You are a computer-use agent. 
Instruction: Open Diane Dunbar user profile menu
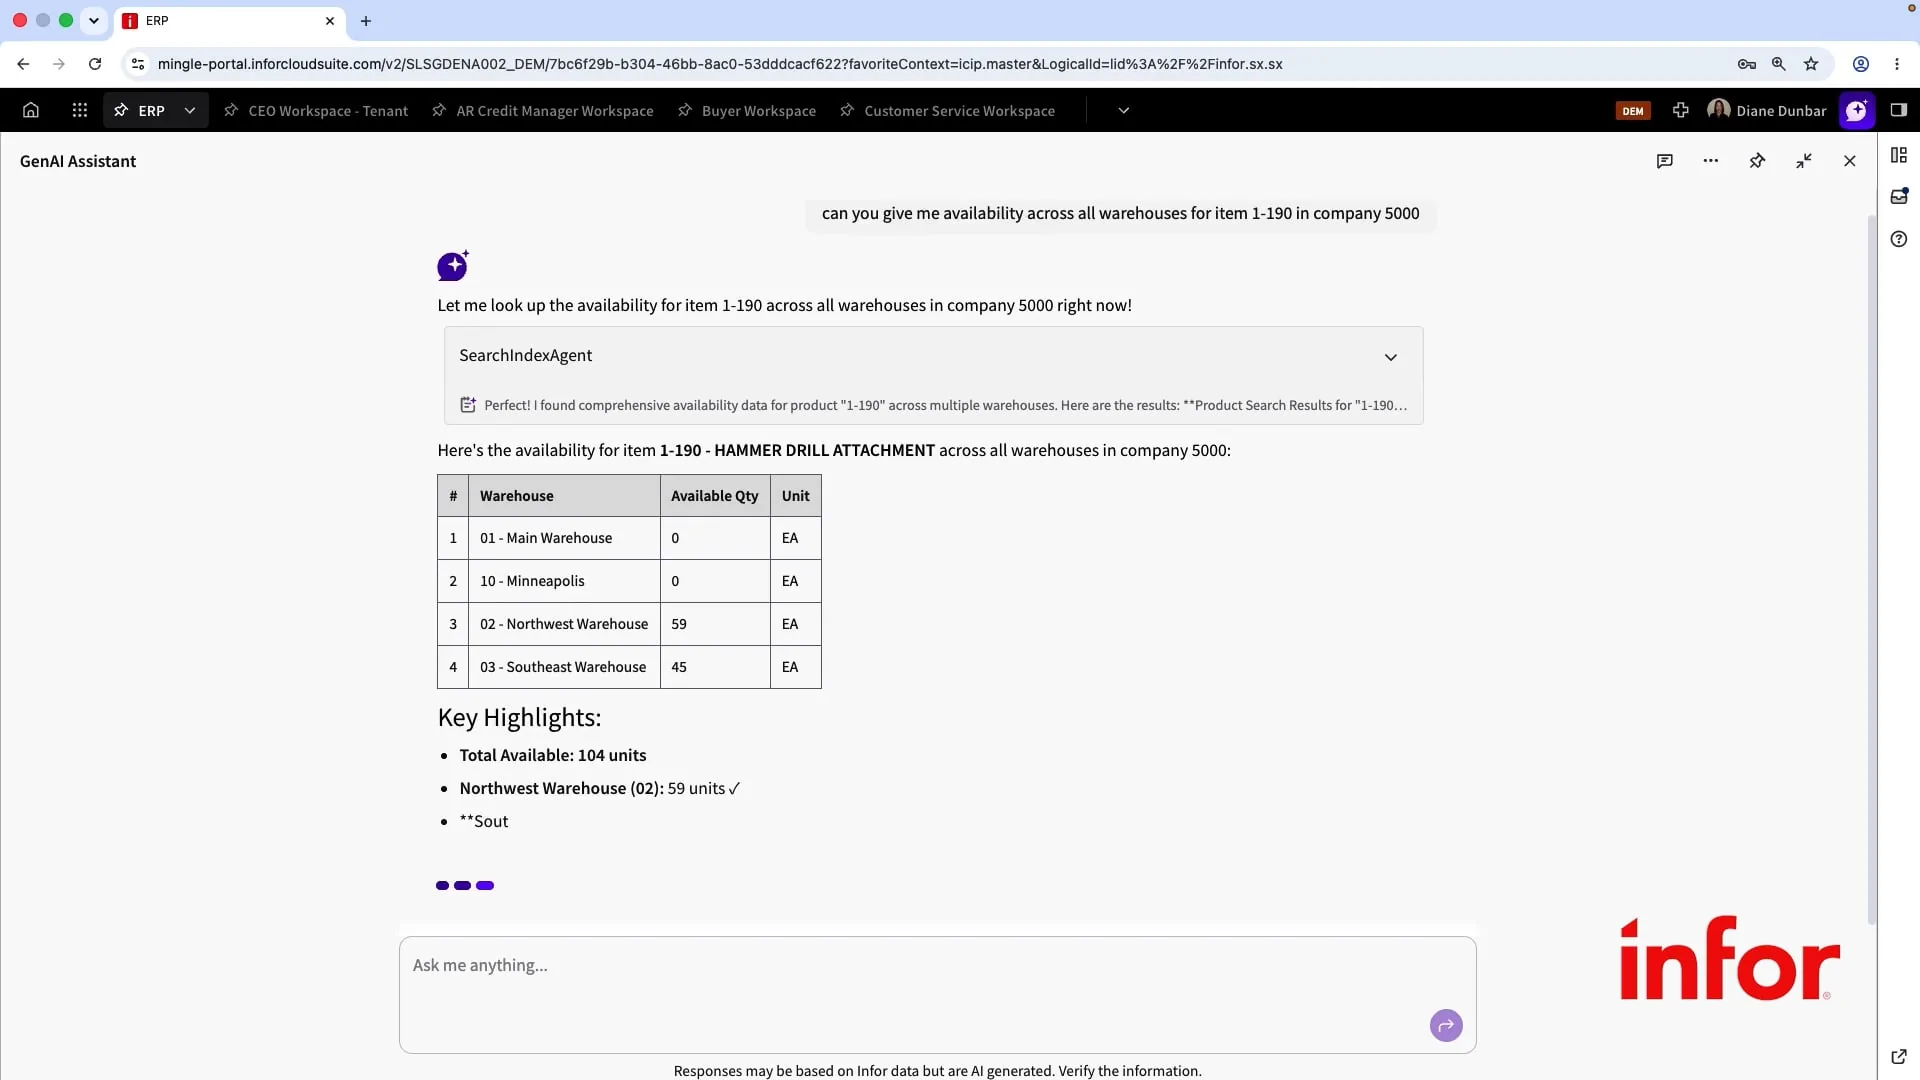coord(1767,110)
